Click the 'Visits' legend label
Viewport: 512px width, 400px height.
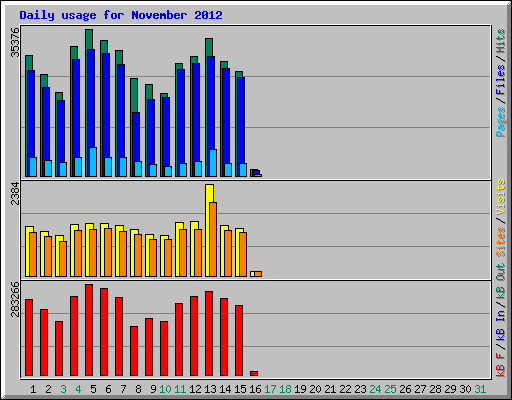[500, 197]
